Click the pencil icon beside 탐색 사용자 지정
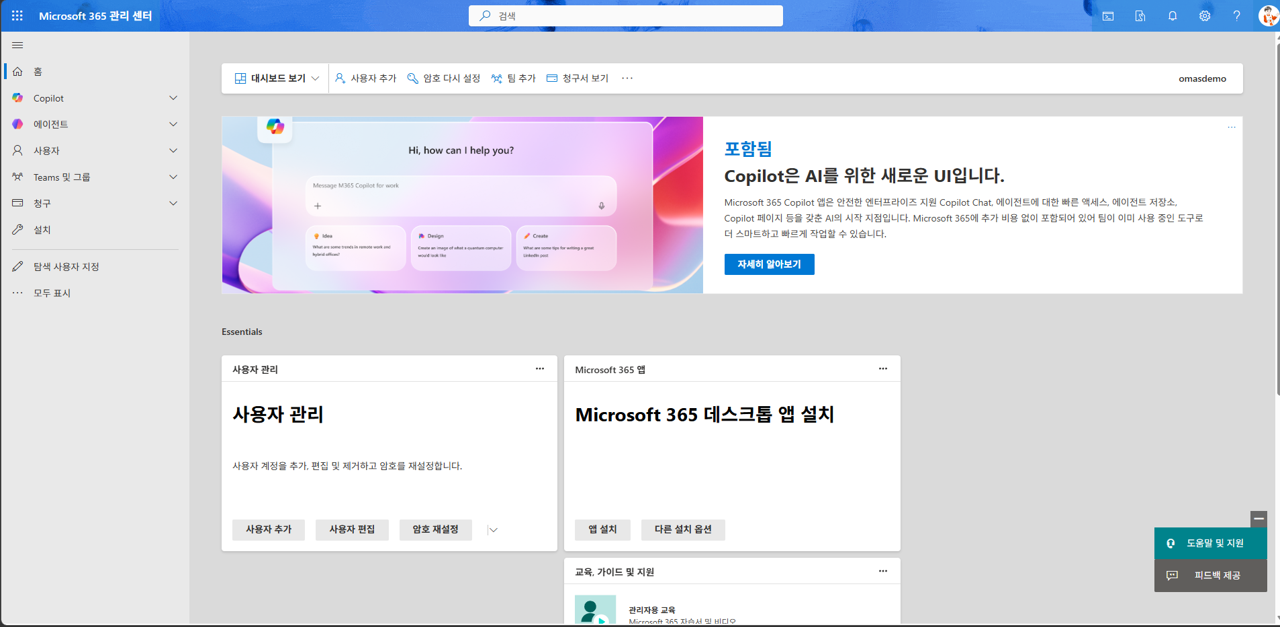 [17, 267]
